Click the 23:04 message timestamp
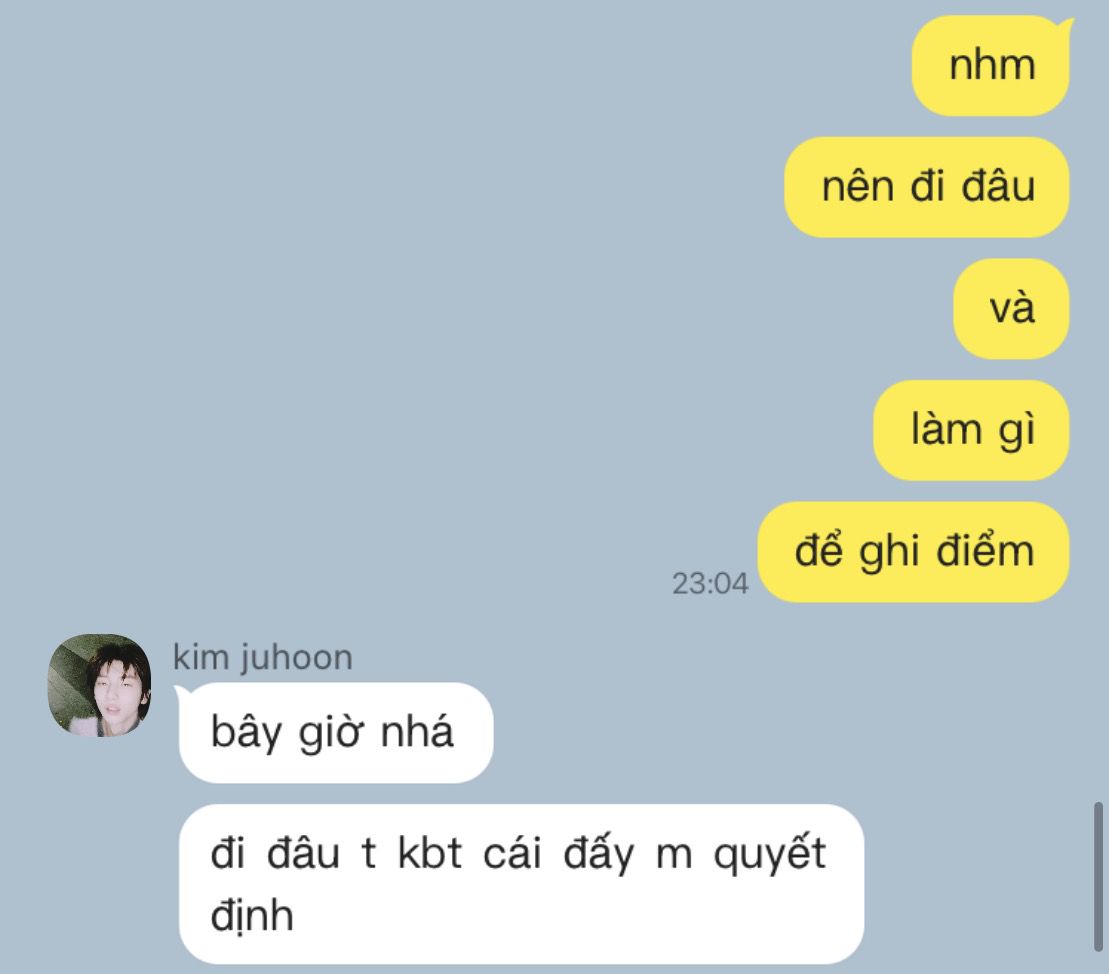This screenshot has height=974, width=1109. (709, 584)
